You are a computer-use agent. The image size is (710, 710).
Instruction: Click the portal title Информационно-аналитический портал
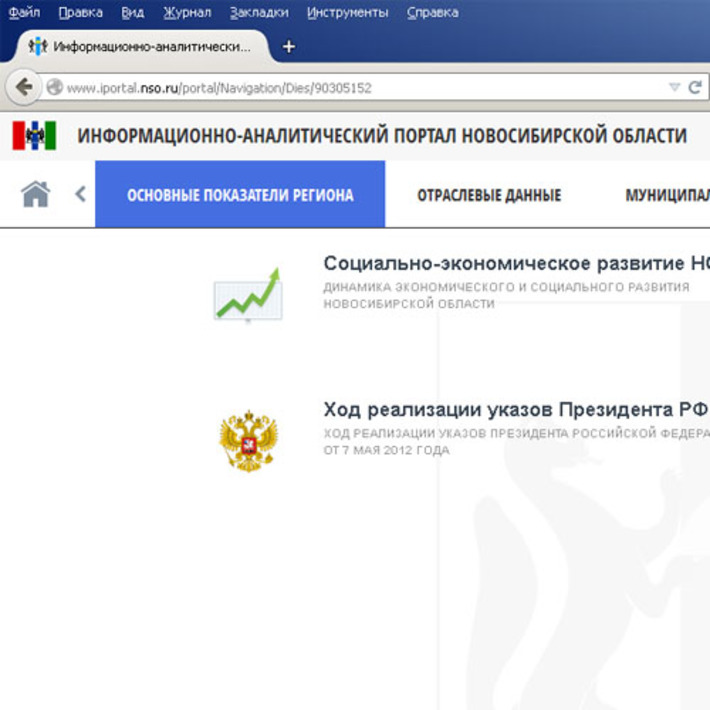pyautogui.click(x=382, y=135)
